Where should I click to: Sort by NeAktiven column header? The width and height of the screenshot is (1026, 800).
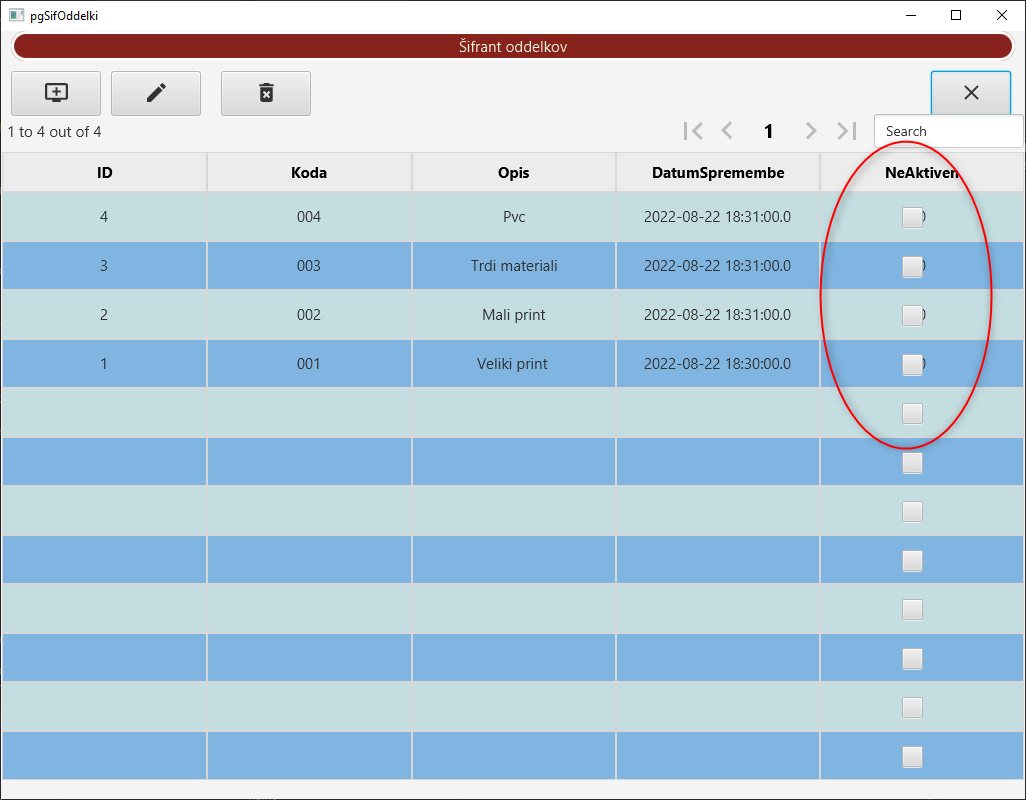tap(922, 173)
